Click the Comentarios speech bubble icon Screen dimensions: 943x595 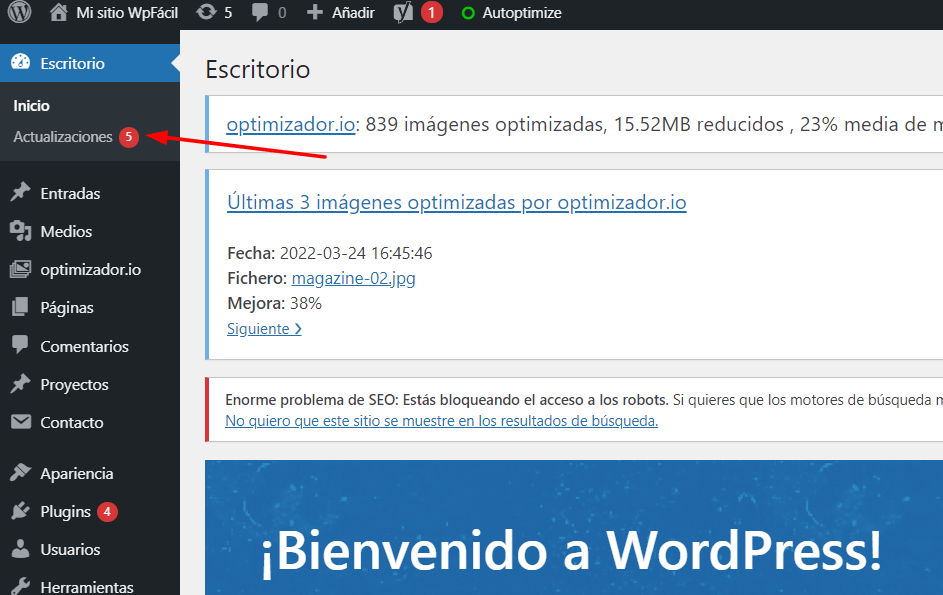(20, 345)
